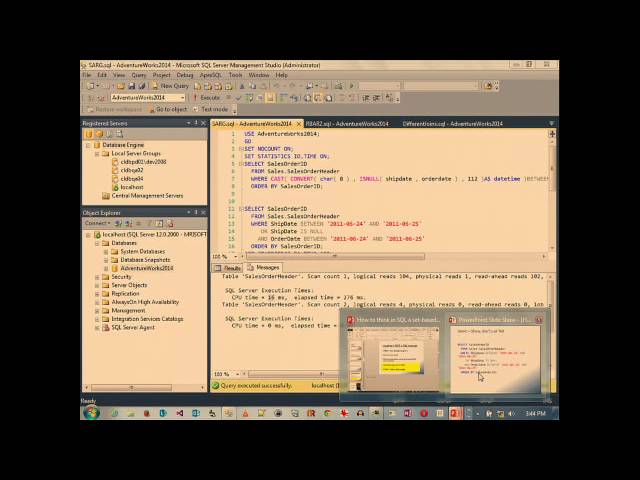The image size is (640, 480).
Task: Click the Object Explorer refresh icon
Action: point(160,223)
